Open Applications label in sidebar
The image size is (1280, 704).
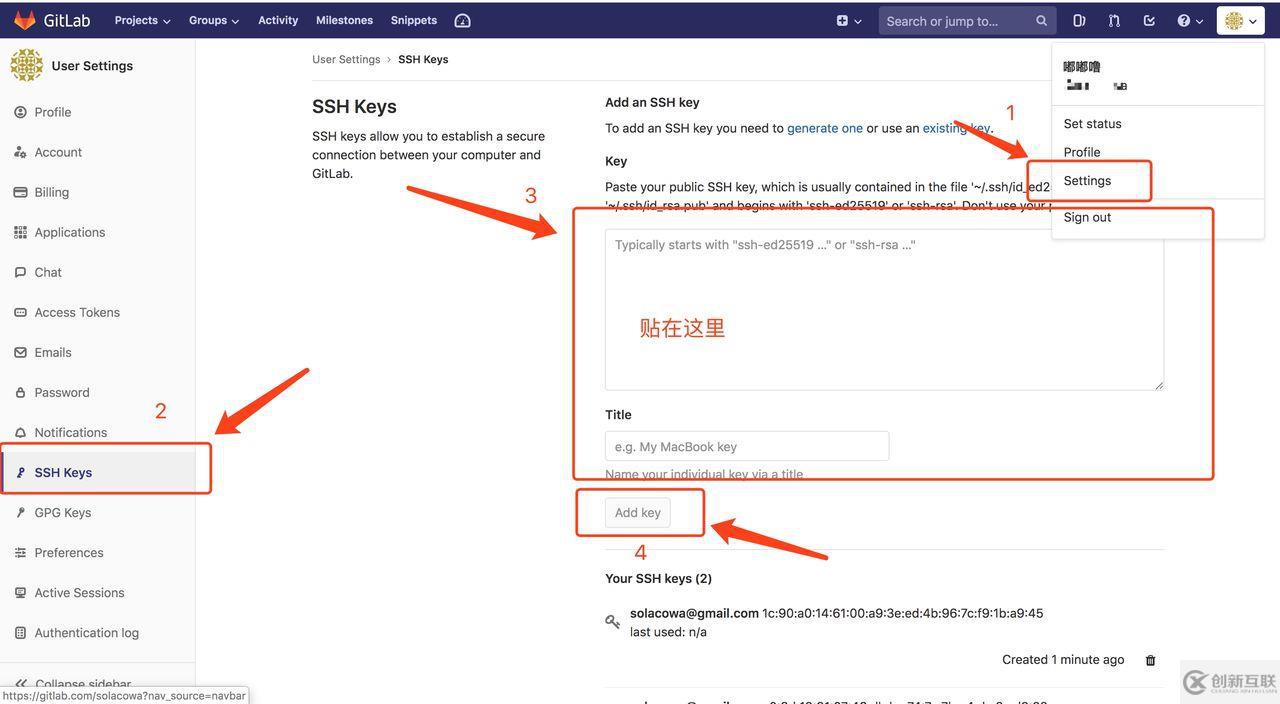pos(70,232)
